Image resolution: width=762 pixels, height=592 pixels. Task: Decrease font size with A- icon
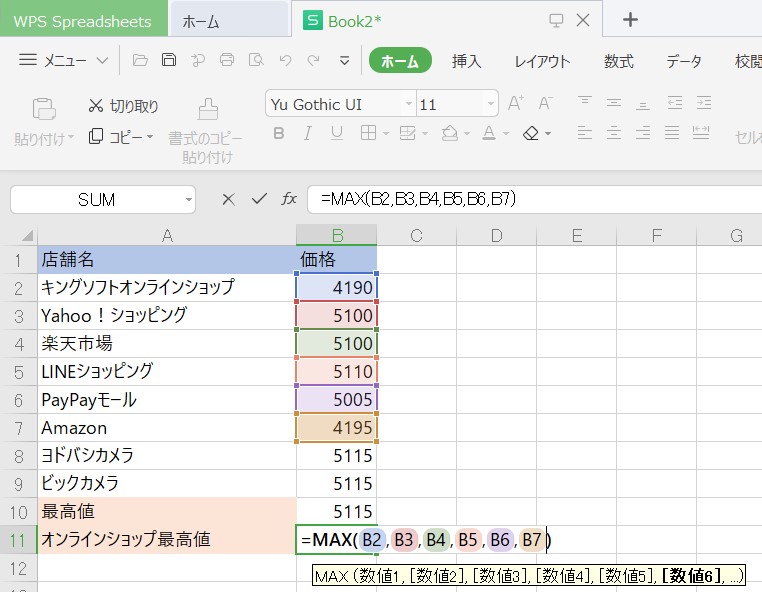(x=545, y=103)
